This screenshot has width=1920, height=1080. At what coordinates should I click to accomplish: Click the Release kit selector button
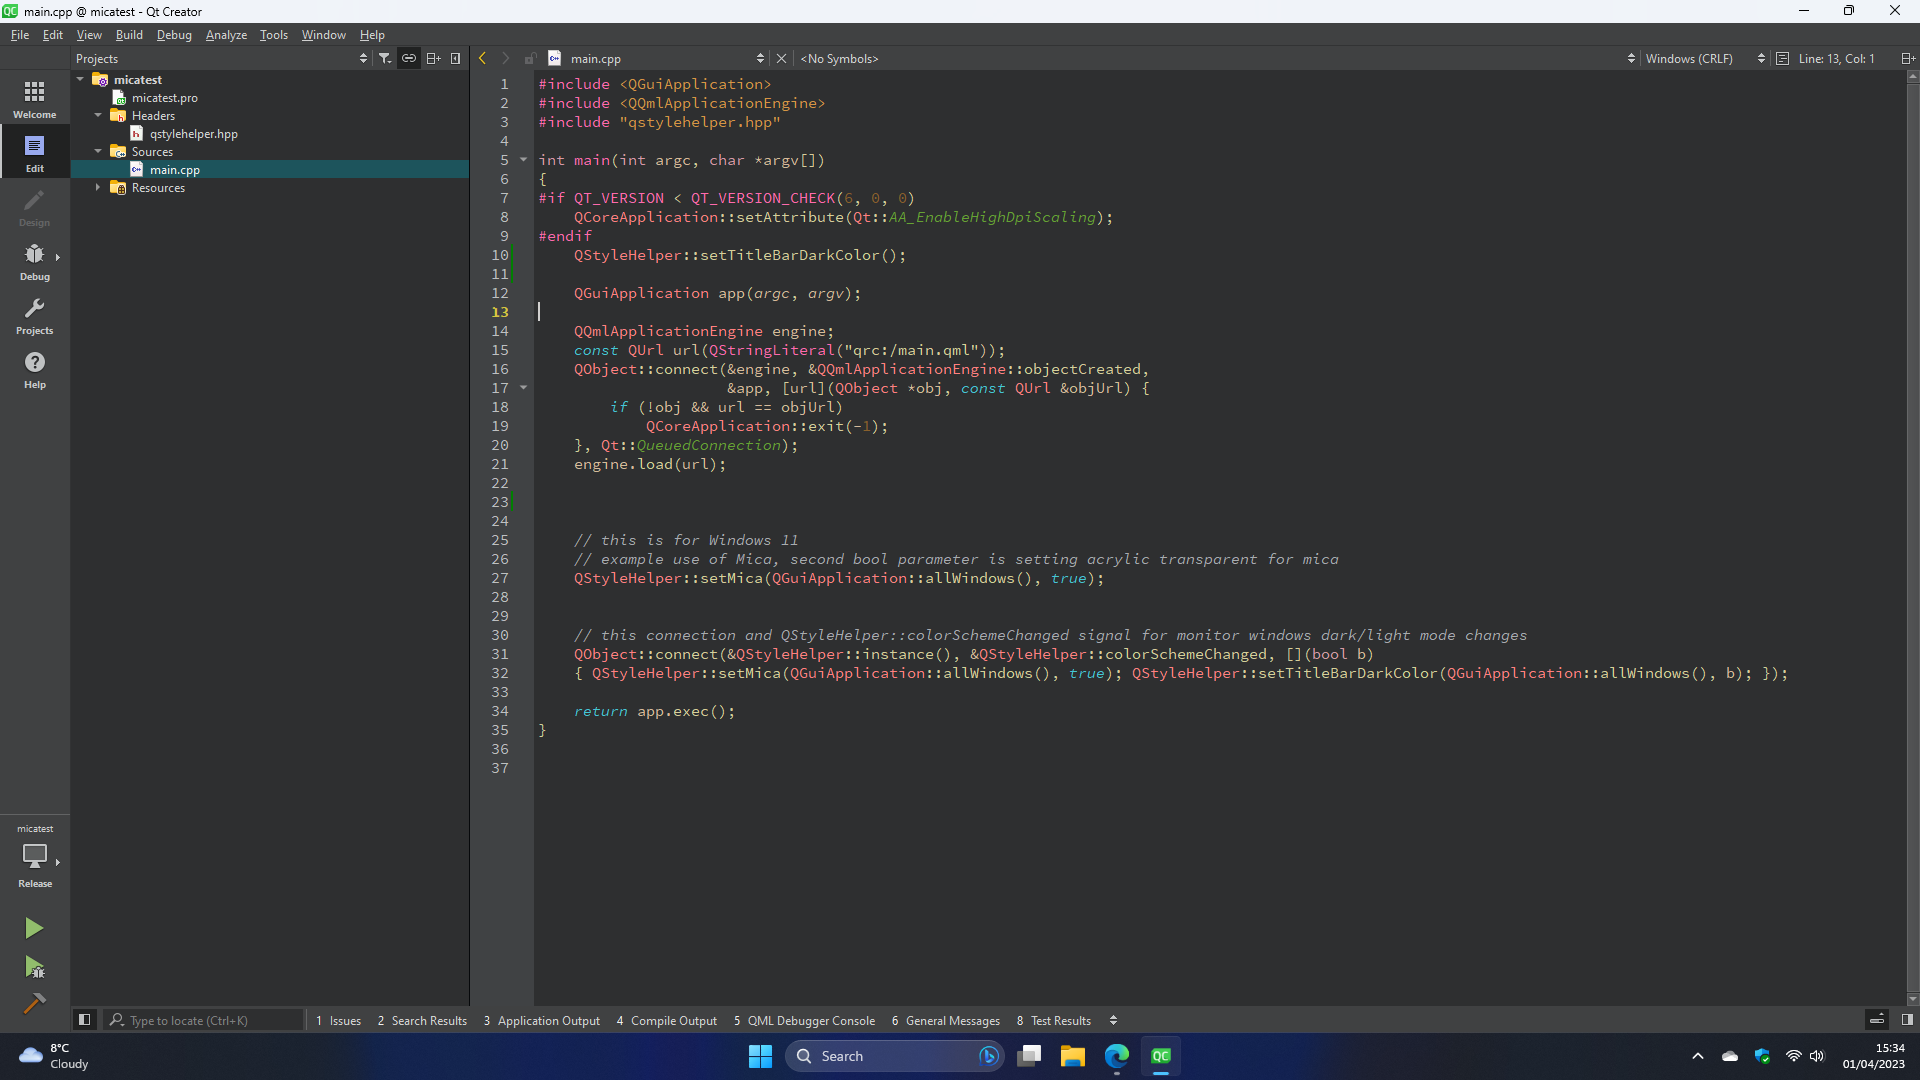click(x=34, y=860)
